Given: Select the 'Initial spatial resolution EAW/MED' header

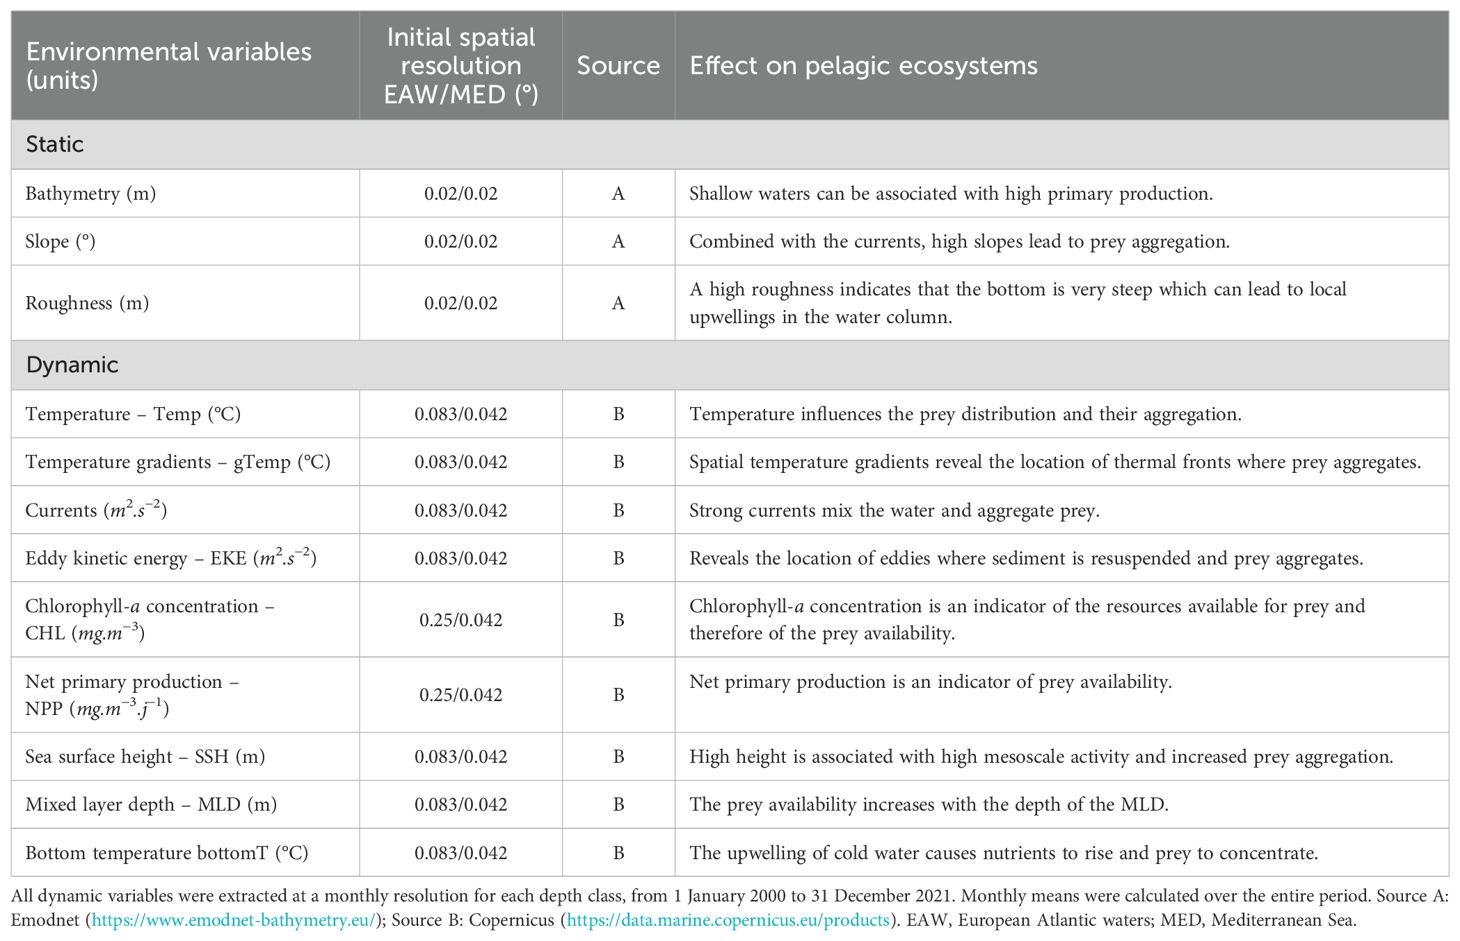Looking at the screenshot, I should pyautogui.click(x=461, y=66).
